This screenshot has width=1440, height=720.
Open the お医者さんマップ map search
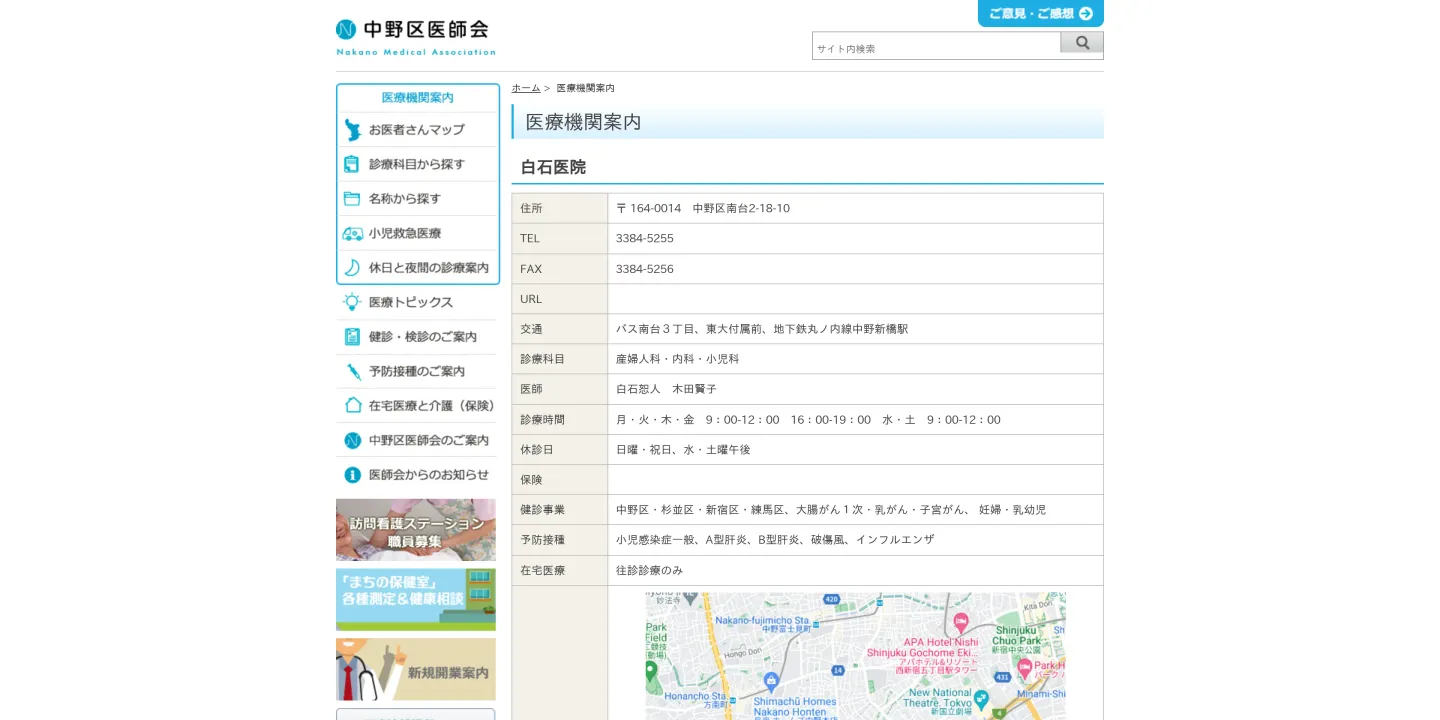pos(418,129)
